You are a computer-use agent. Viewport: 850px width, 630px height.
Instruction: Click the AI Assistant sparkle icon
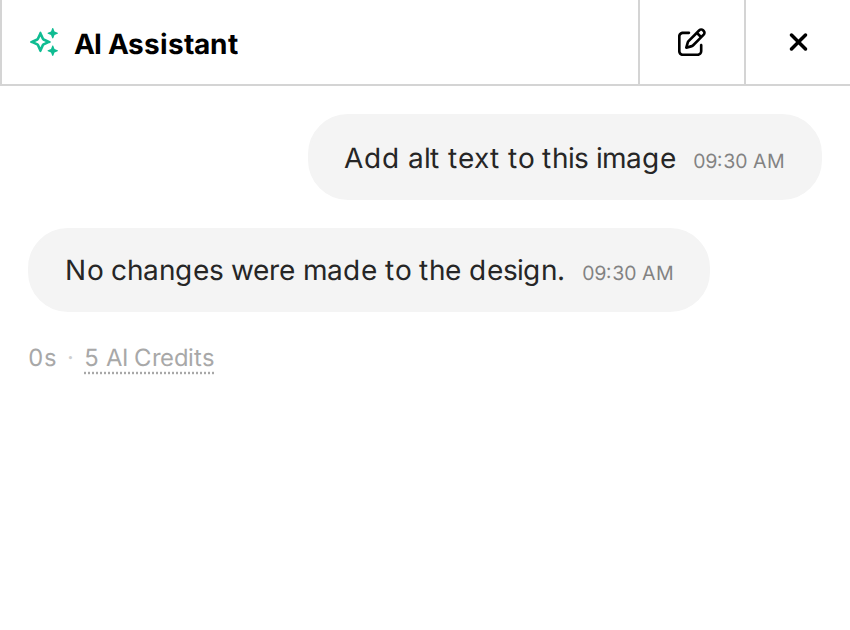[44, 42]
